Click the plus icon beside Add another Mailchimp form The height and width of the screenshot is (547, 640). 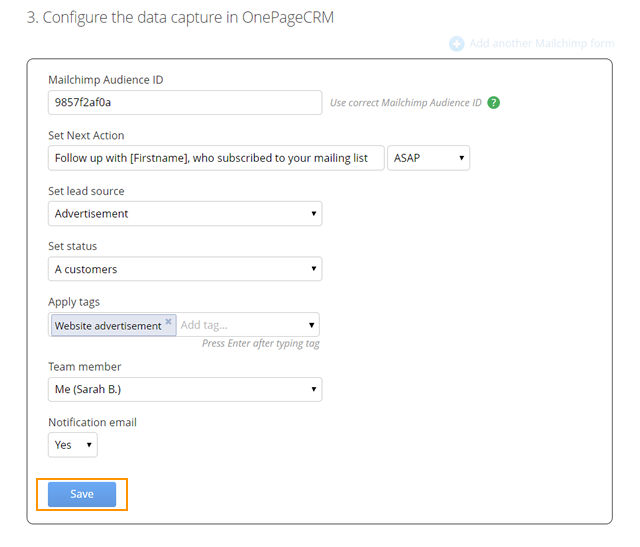click(x=457, y=44)
